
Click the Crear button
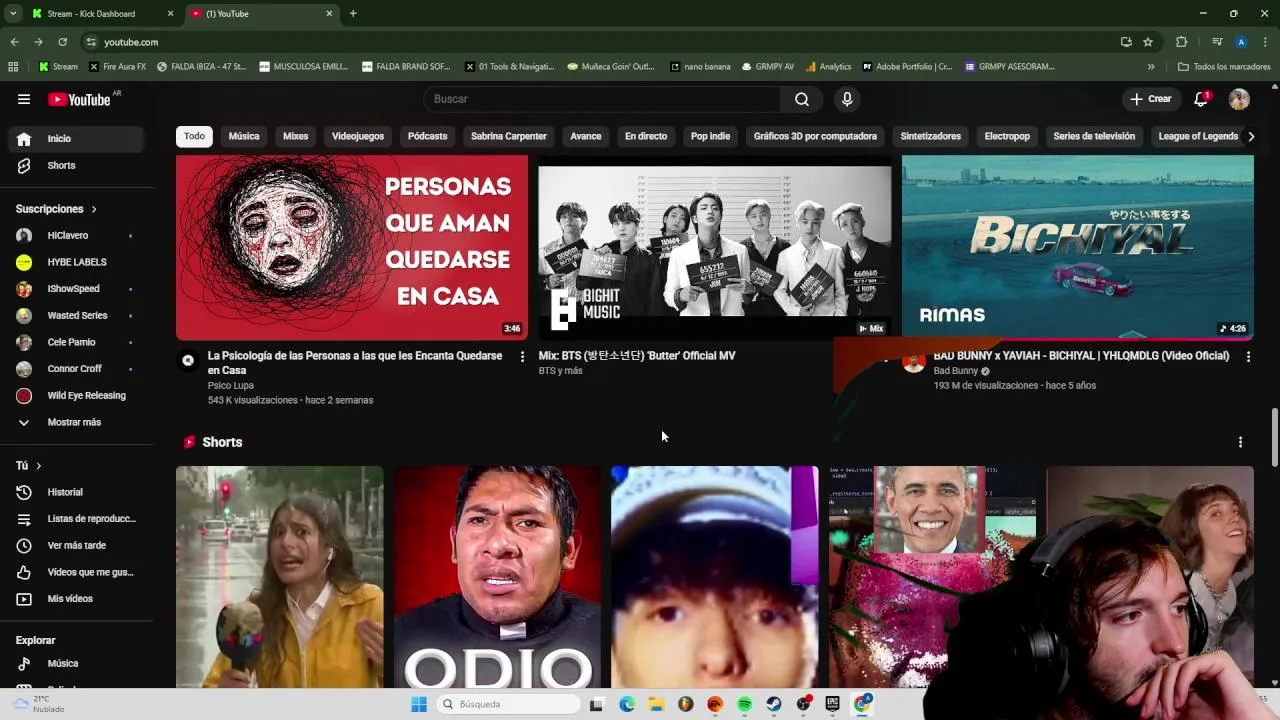point(1150,99)
